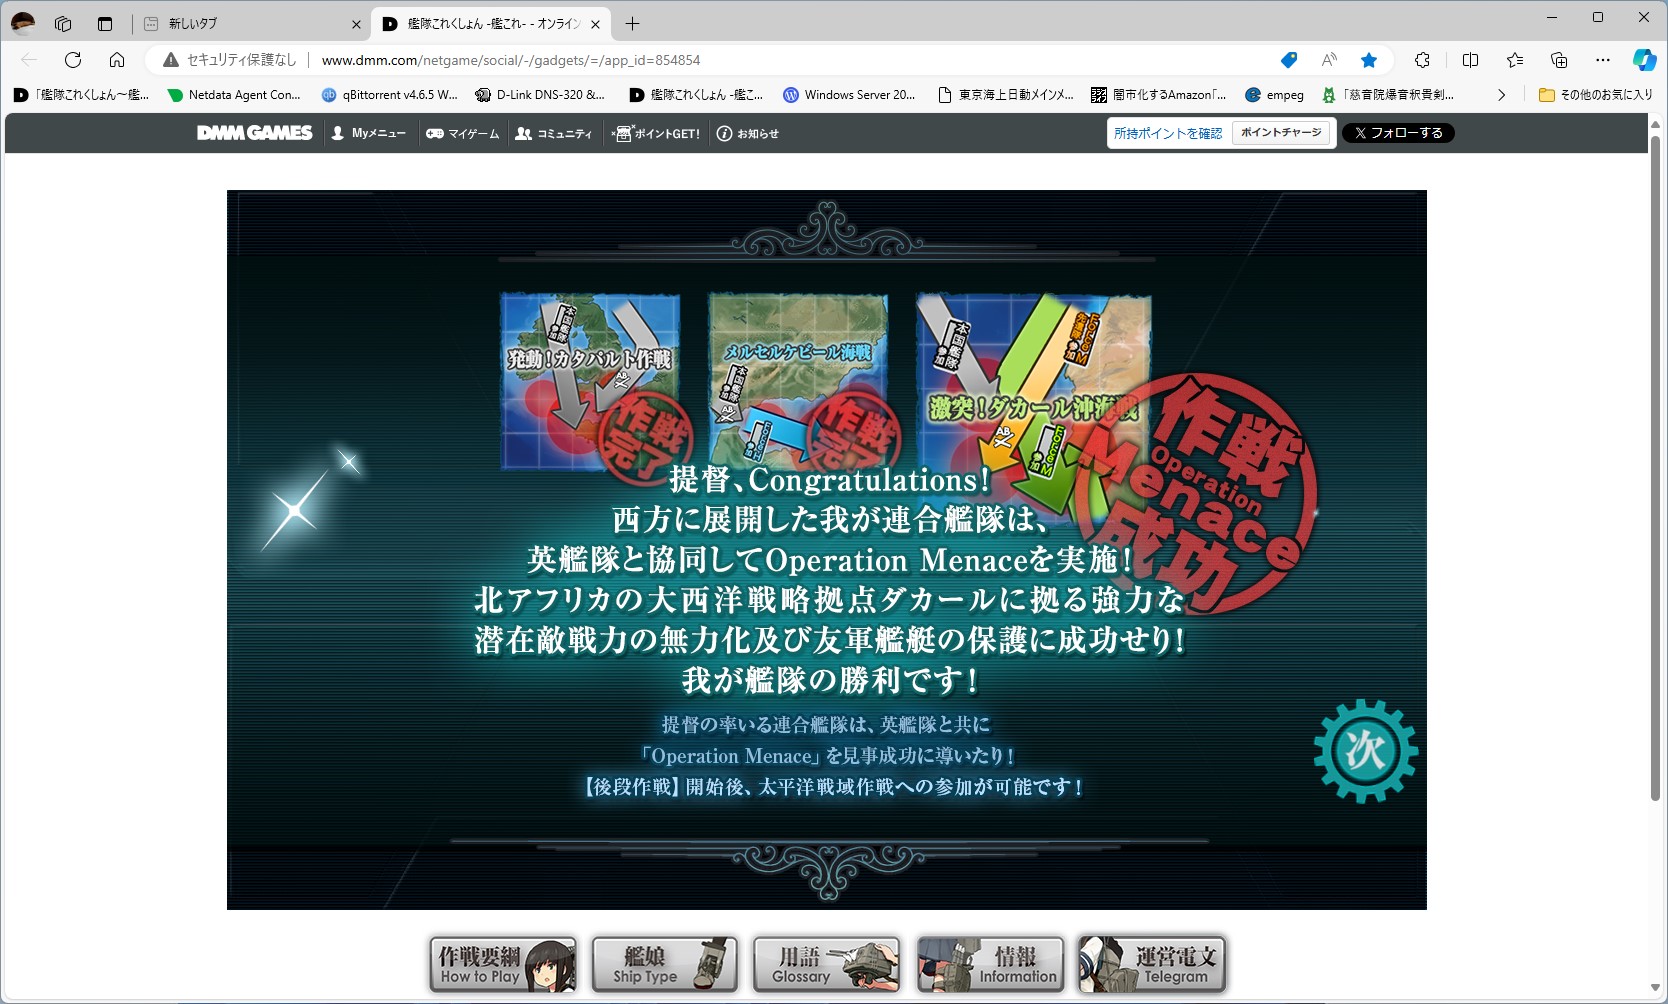This screenshot has height=1004, width=1668.
Task: Expand the bookmarks overflow chevron
Action: (x=1501, y=95)
